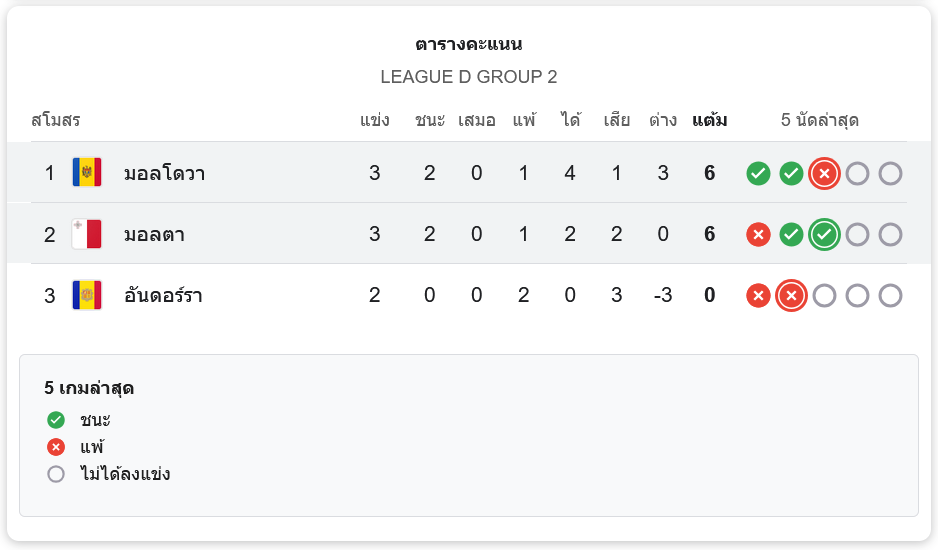Click Moldova's first green win icon
This screenshot has width=938, height=550.
pyautogui.click(x=758, y=174)
